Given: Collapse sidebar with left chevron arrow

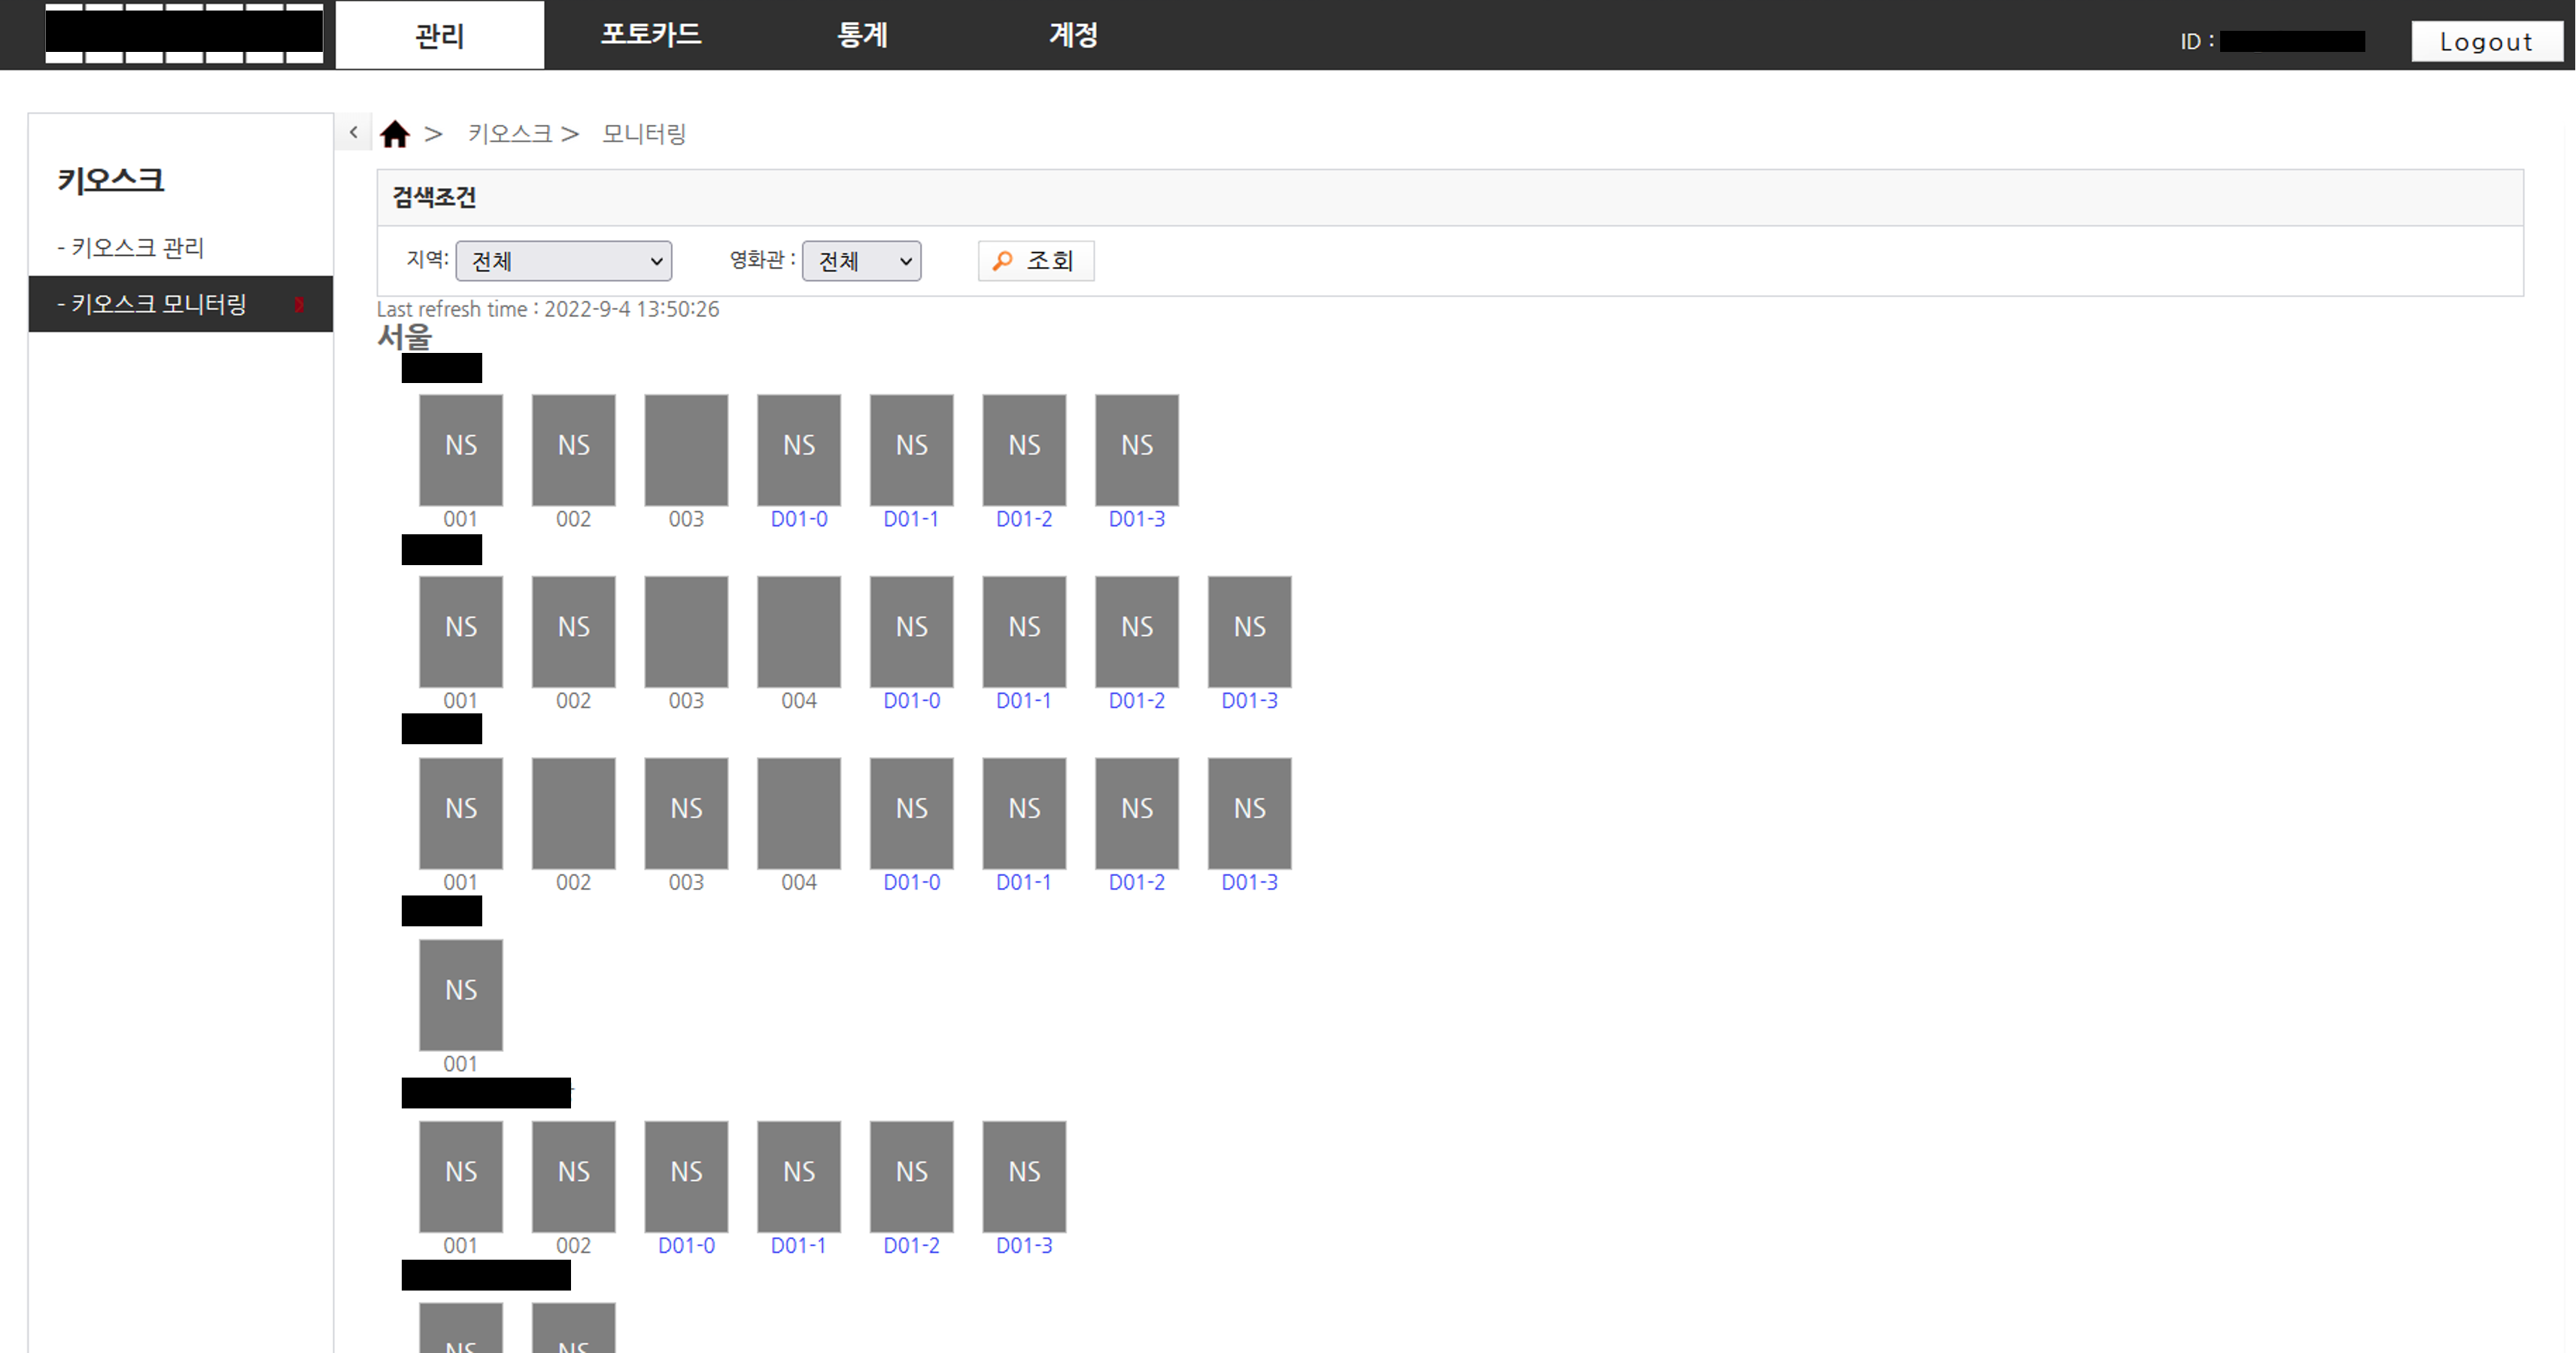Looking at the screenshot, I should tap(353, 132).
